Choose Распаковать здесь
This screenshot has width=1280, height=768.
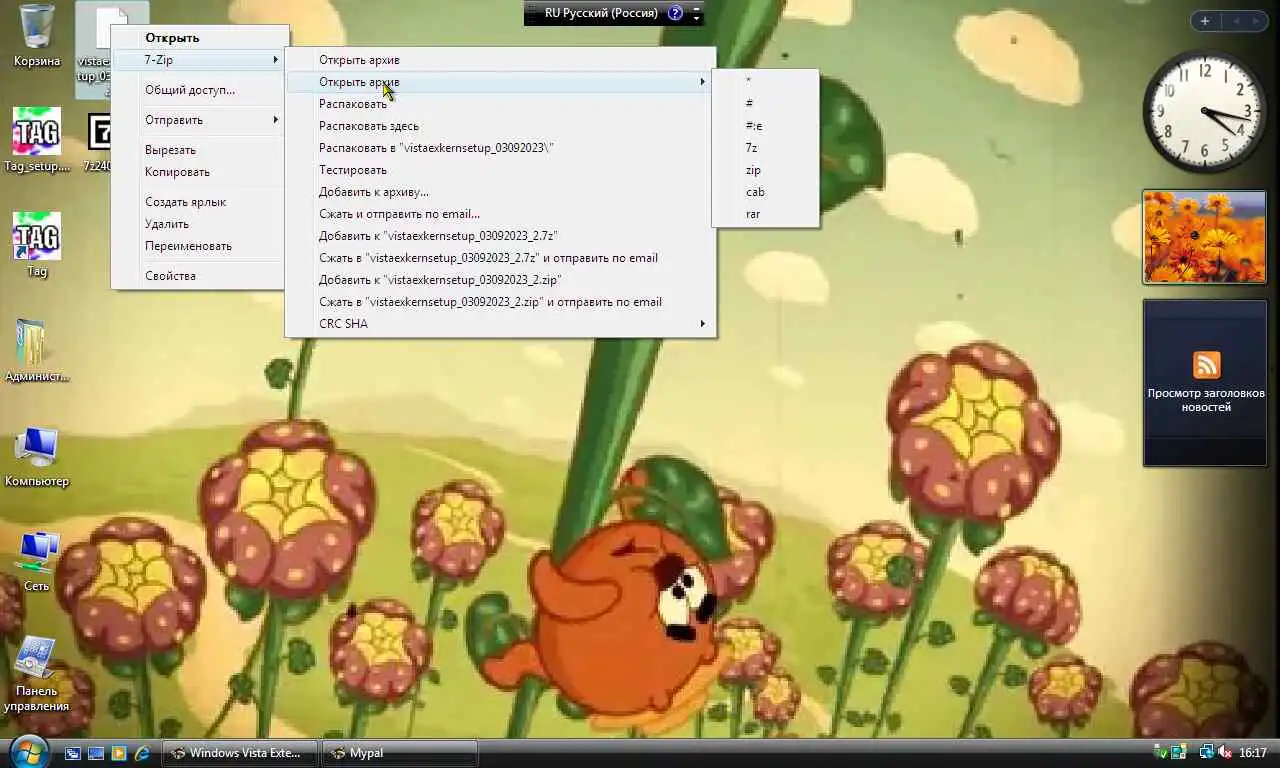[501, 126]
